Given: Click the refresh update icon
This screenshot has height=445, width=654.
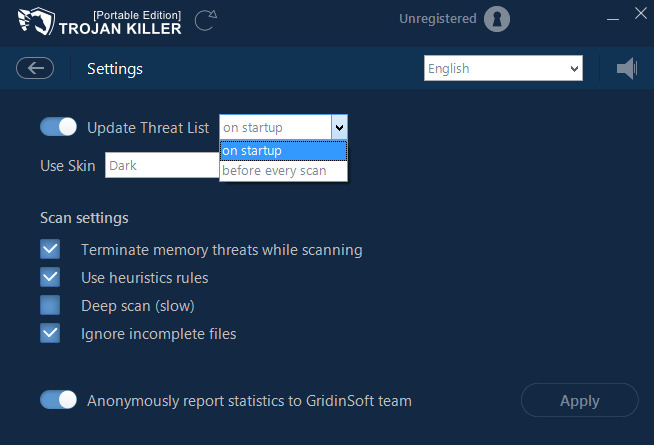Looking at the screenshot, I should (205, 19).
